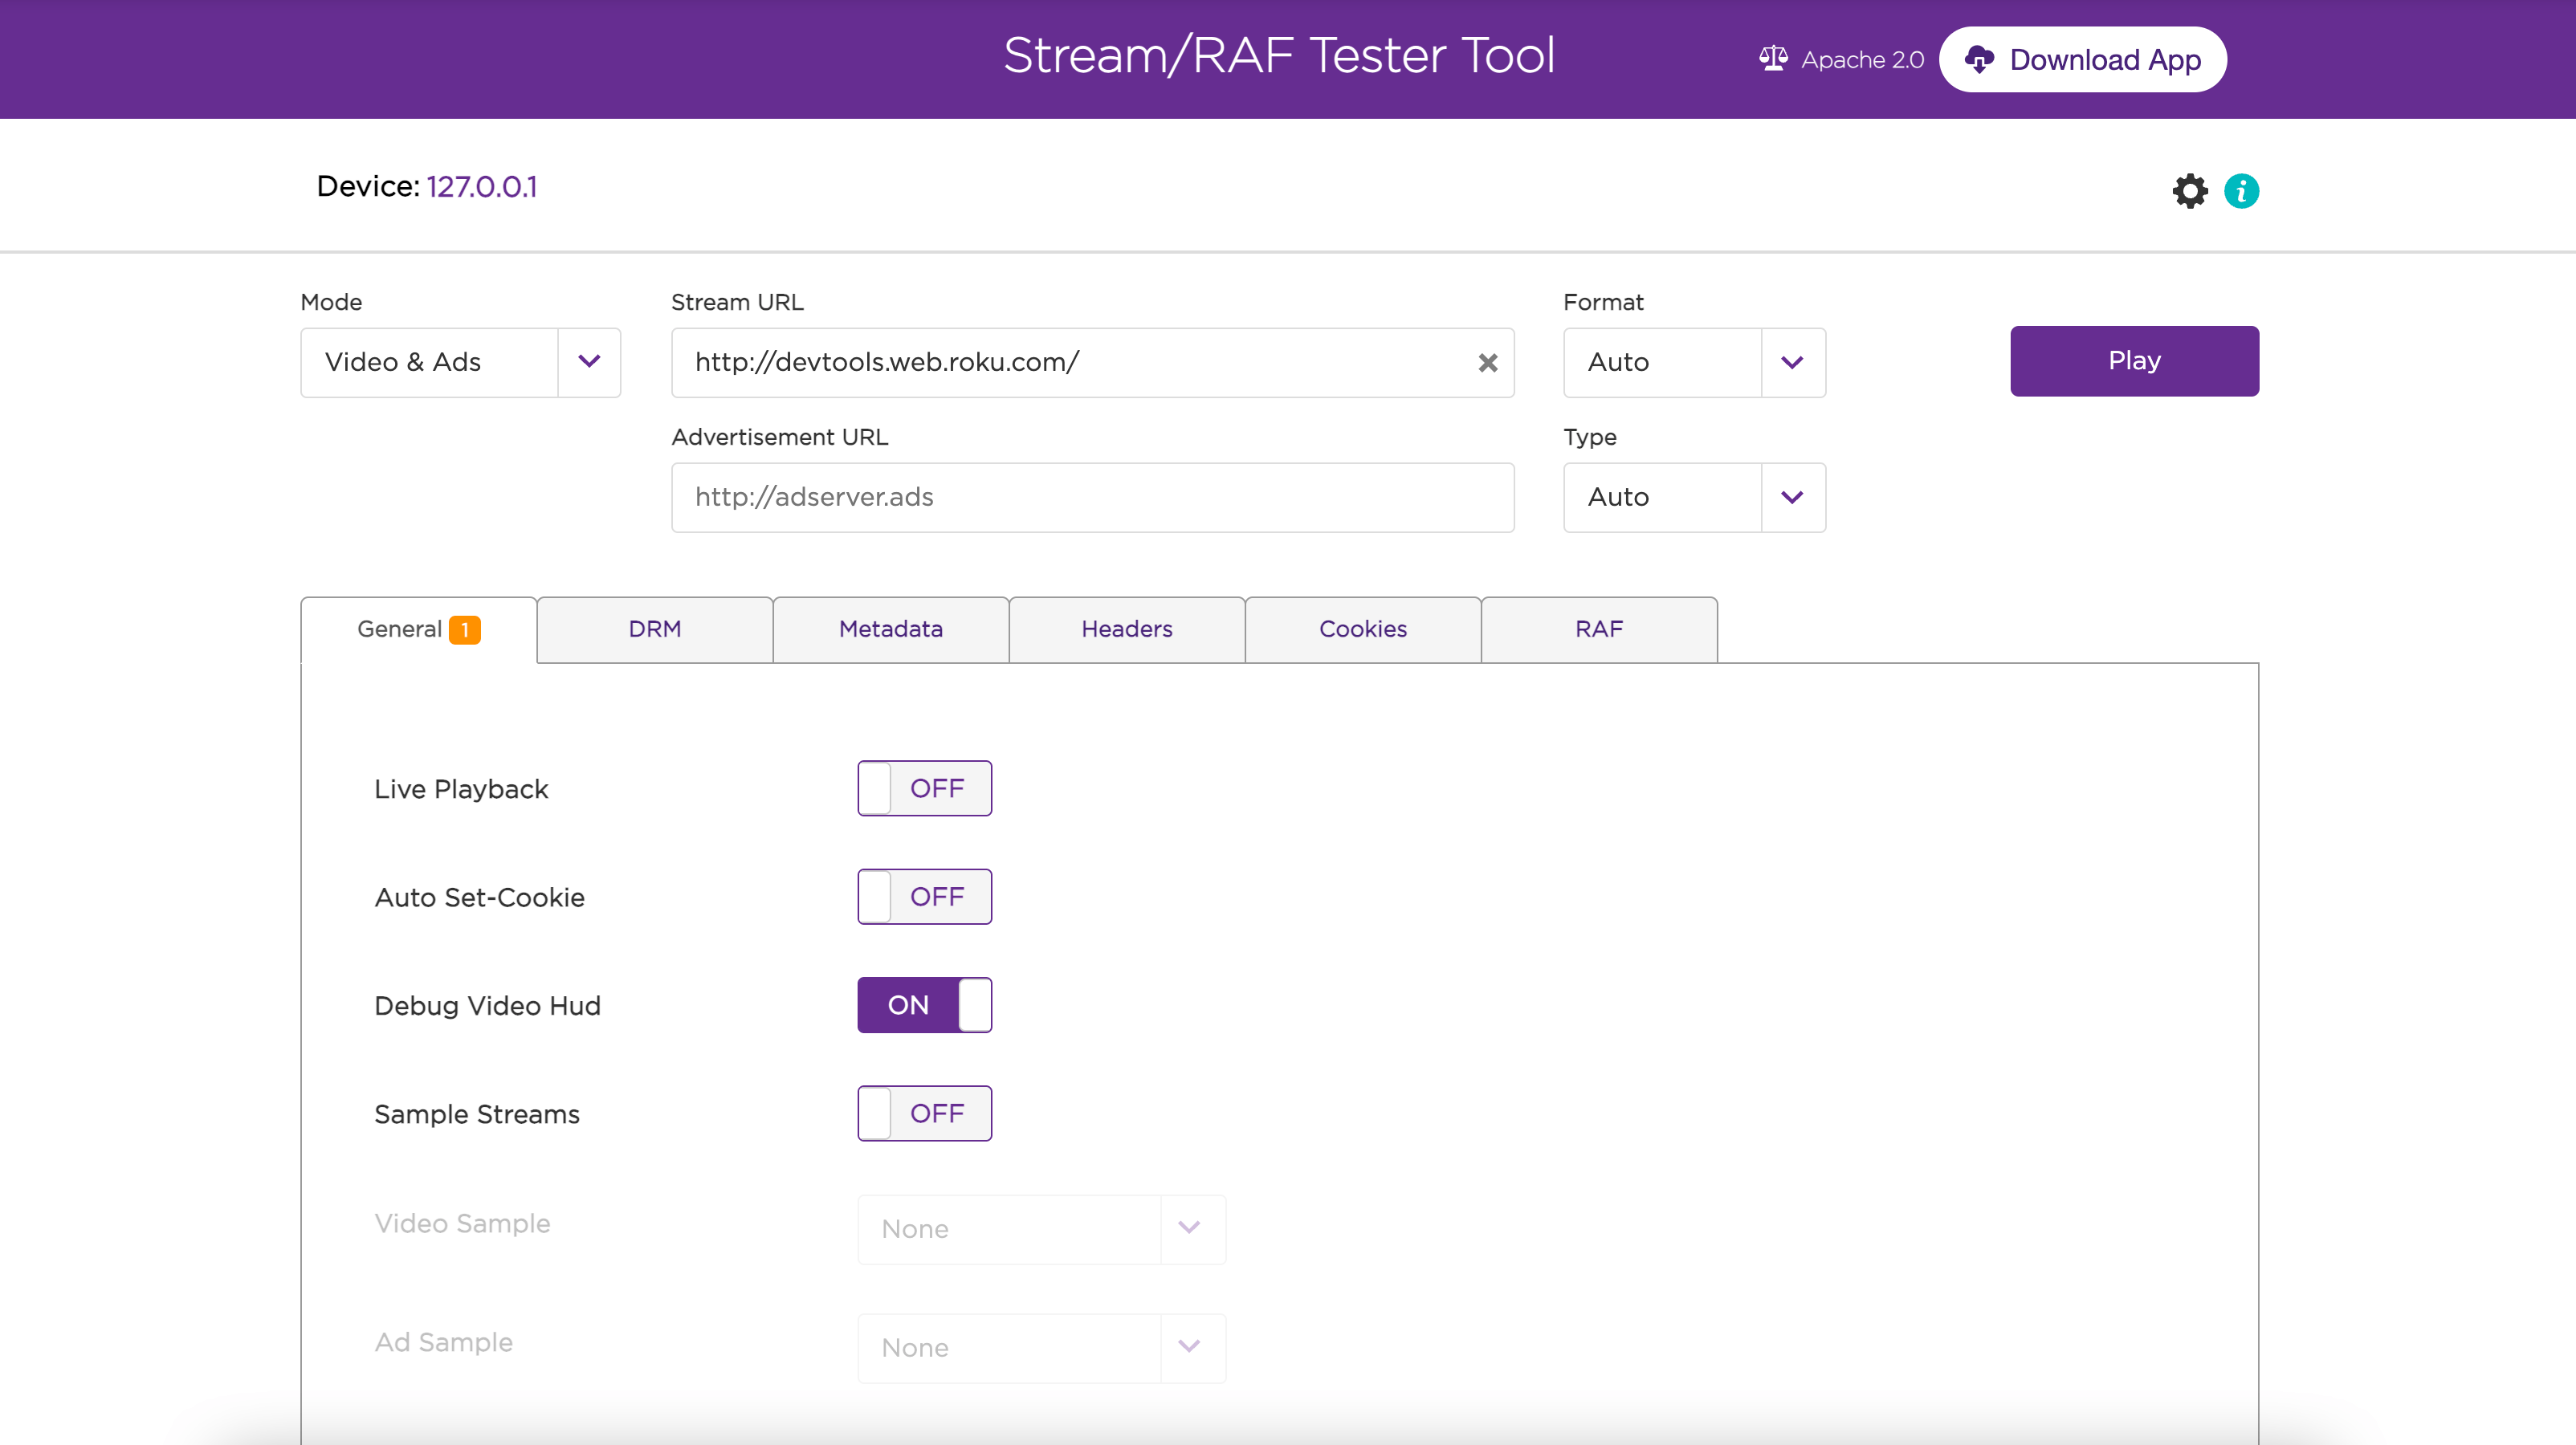Click the Advertisement URL input field
Screen dimensions: 2576x1445
point(1091,497)
